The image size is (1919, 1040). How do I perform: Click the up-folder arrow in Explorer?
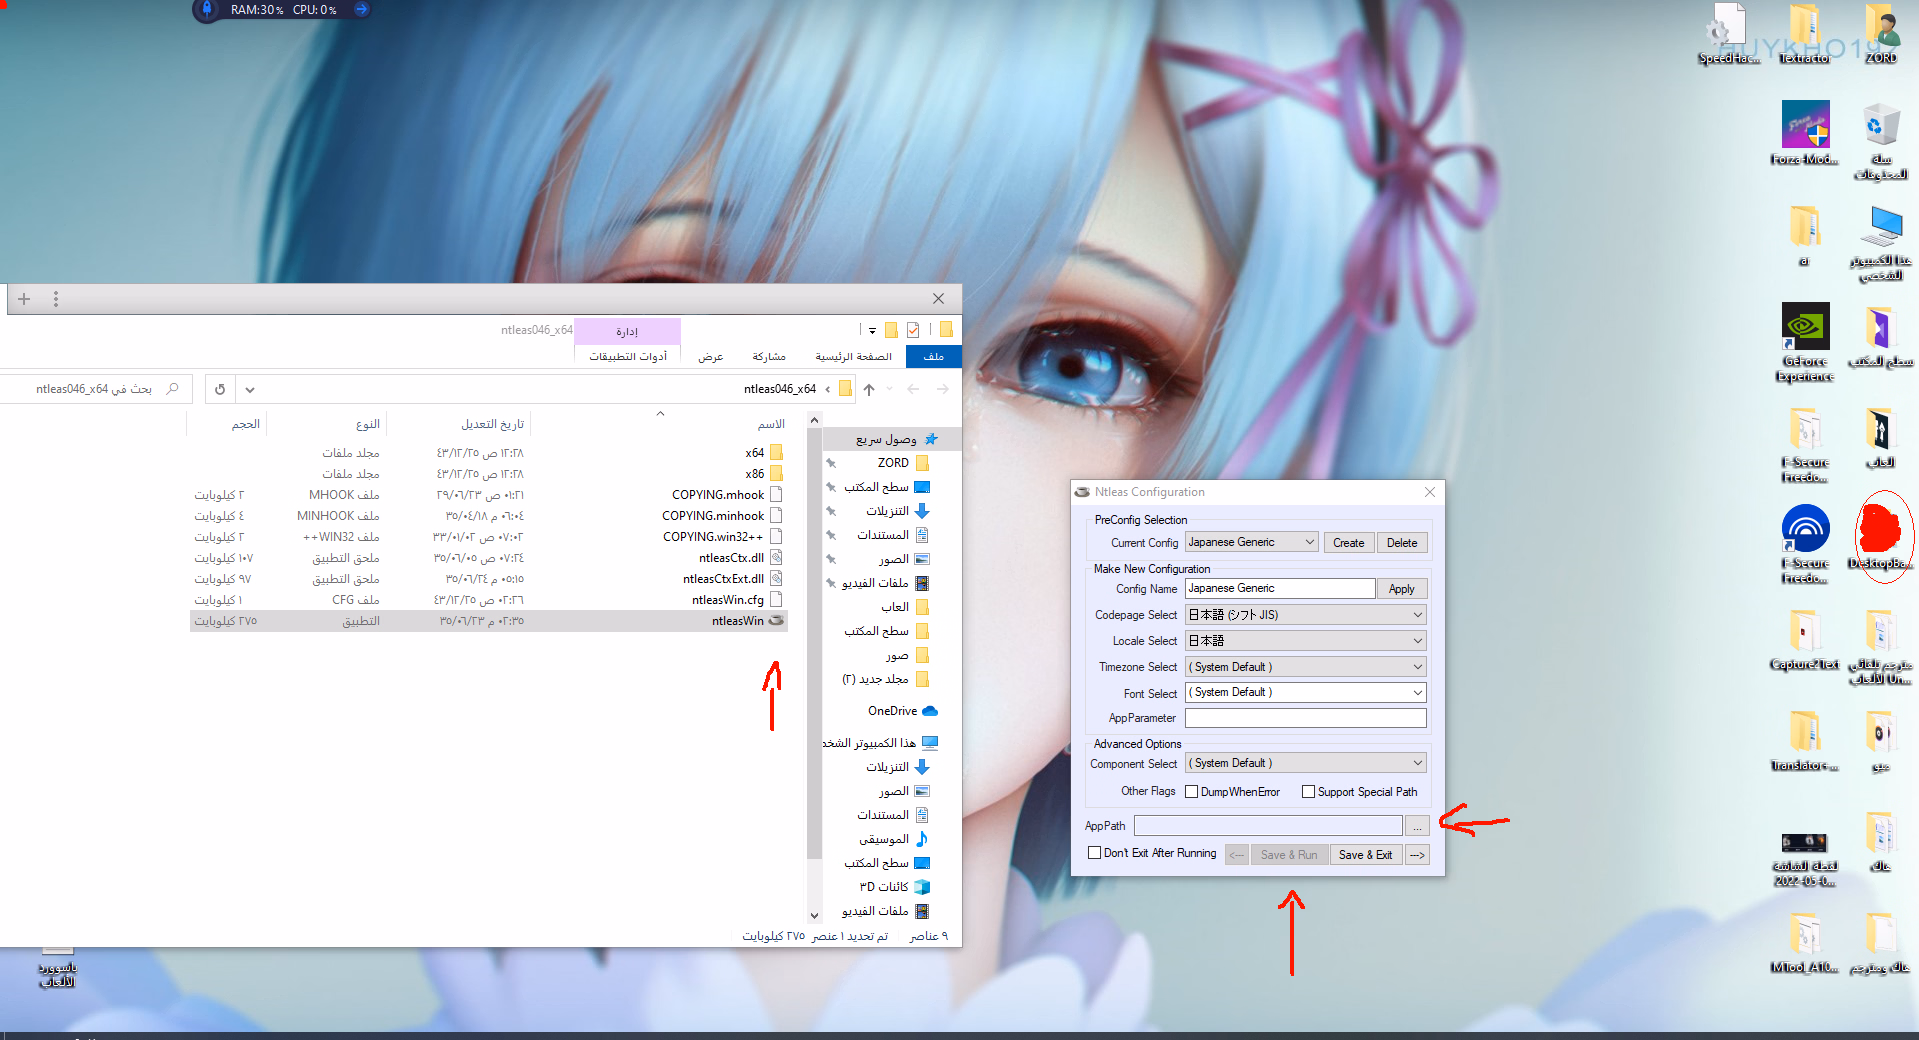tap(869, 389)
